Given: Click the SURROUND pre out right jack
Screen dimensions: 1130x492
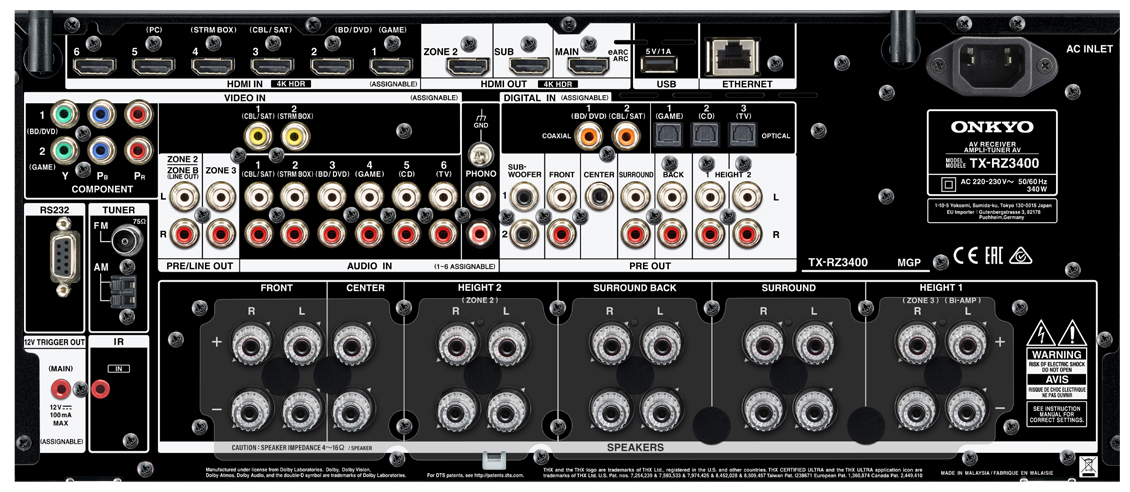Looking at the screenshot, I should coord(636,233).
